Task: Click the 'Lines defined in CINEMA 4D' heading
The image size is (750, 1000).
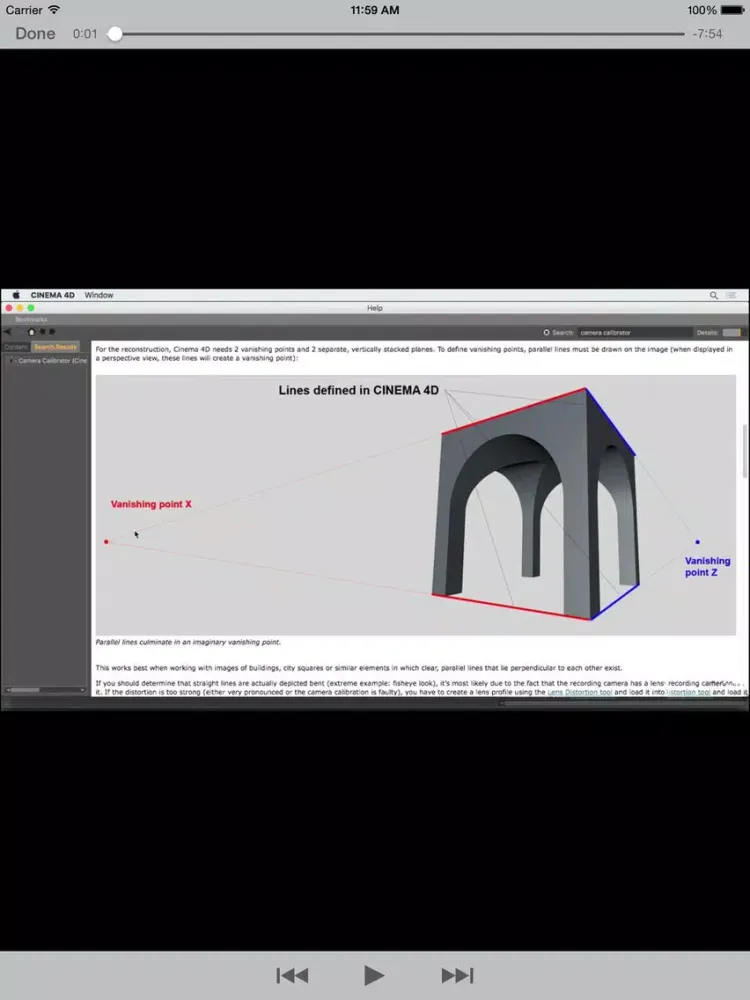Action: (358, 390)
